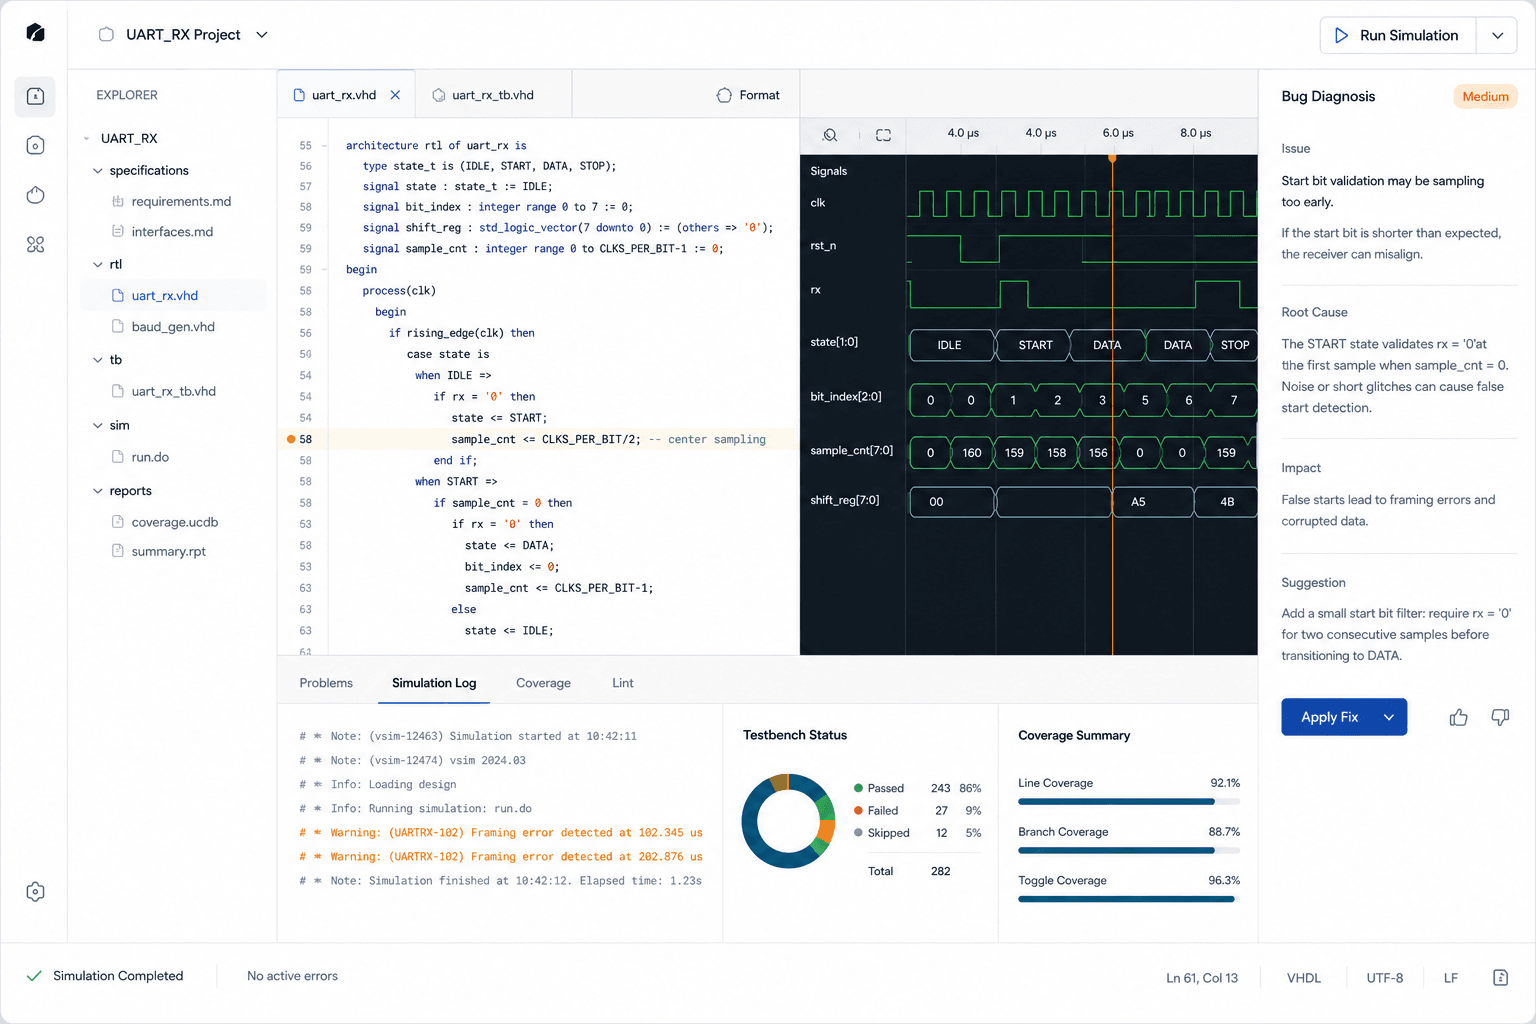Collapse the tb folder
1536x1024 pixels.
[x=98, y=360]
